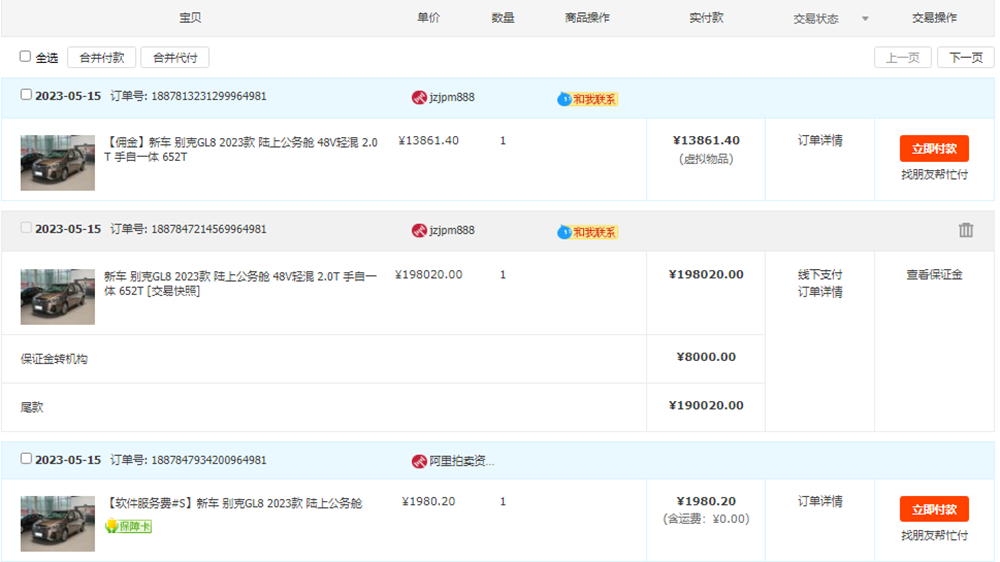Open the 和我联系 chat in second order
Screen dimensions: 1000x562
pyautogui.click(x=588, y=232)
